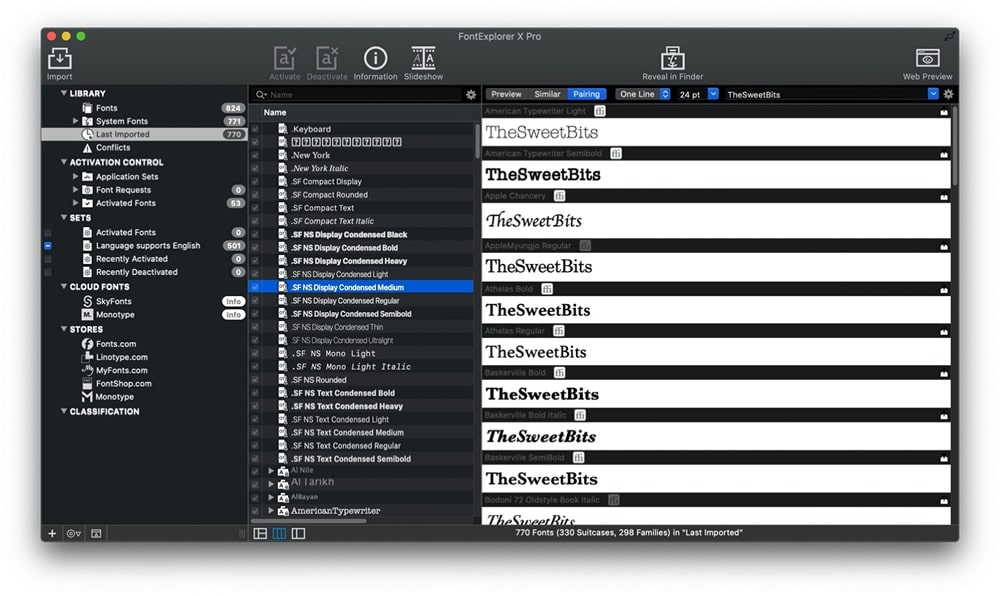Open the sample text dropdown arrow
The image size is (1000, 596).
click(933, 94)
